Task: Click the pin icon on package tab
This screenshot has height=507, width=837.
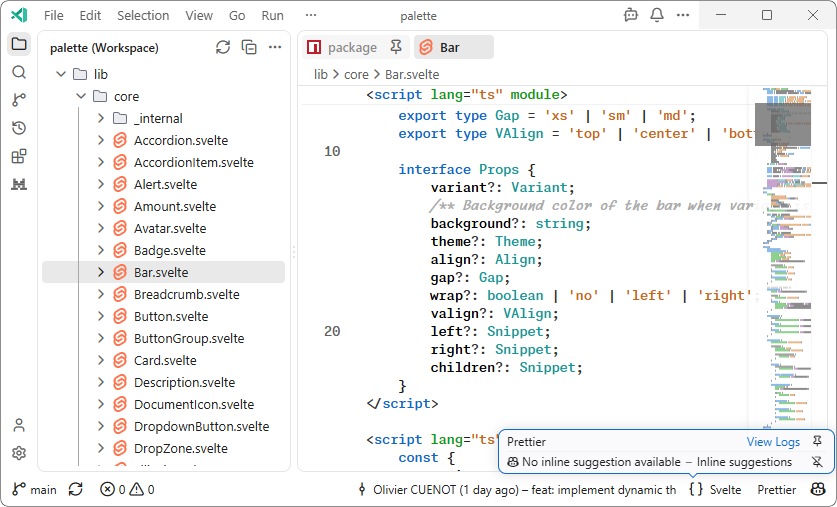Action: pyautogui.click(x=396, y=47)
